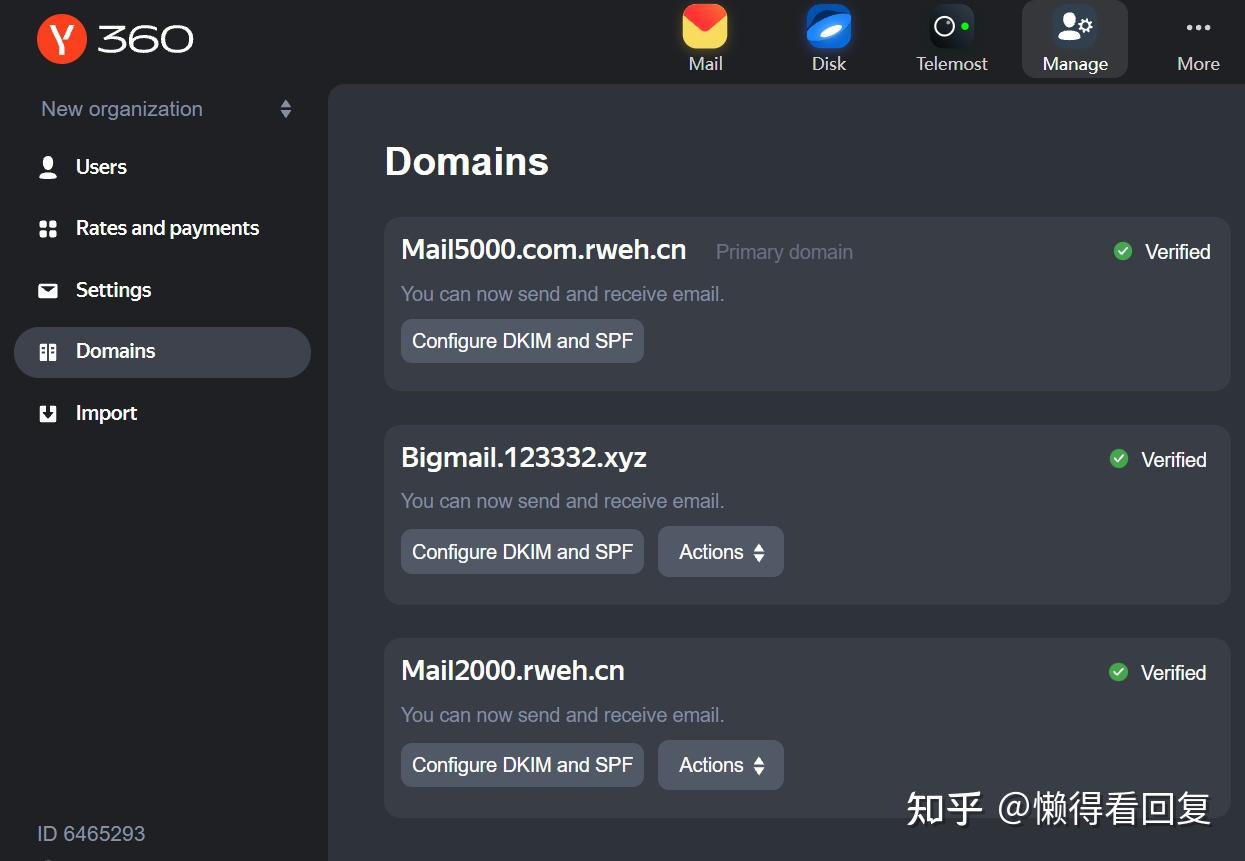The width and height of the screenshot is (1245, 861).
Task: Launch Telemost from the top bar
Action: (950, 38)
